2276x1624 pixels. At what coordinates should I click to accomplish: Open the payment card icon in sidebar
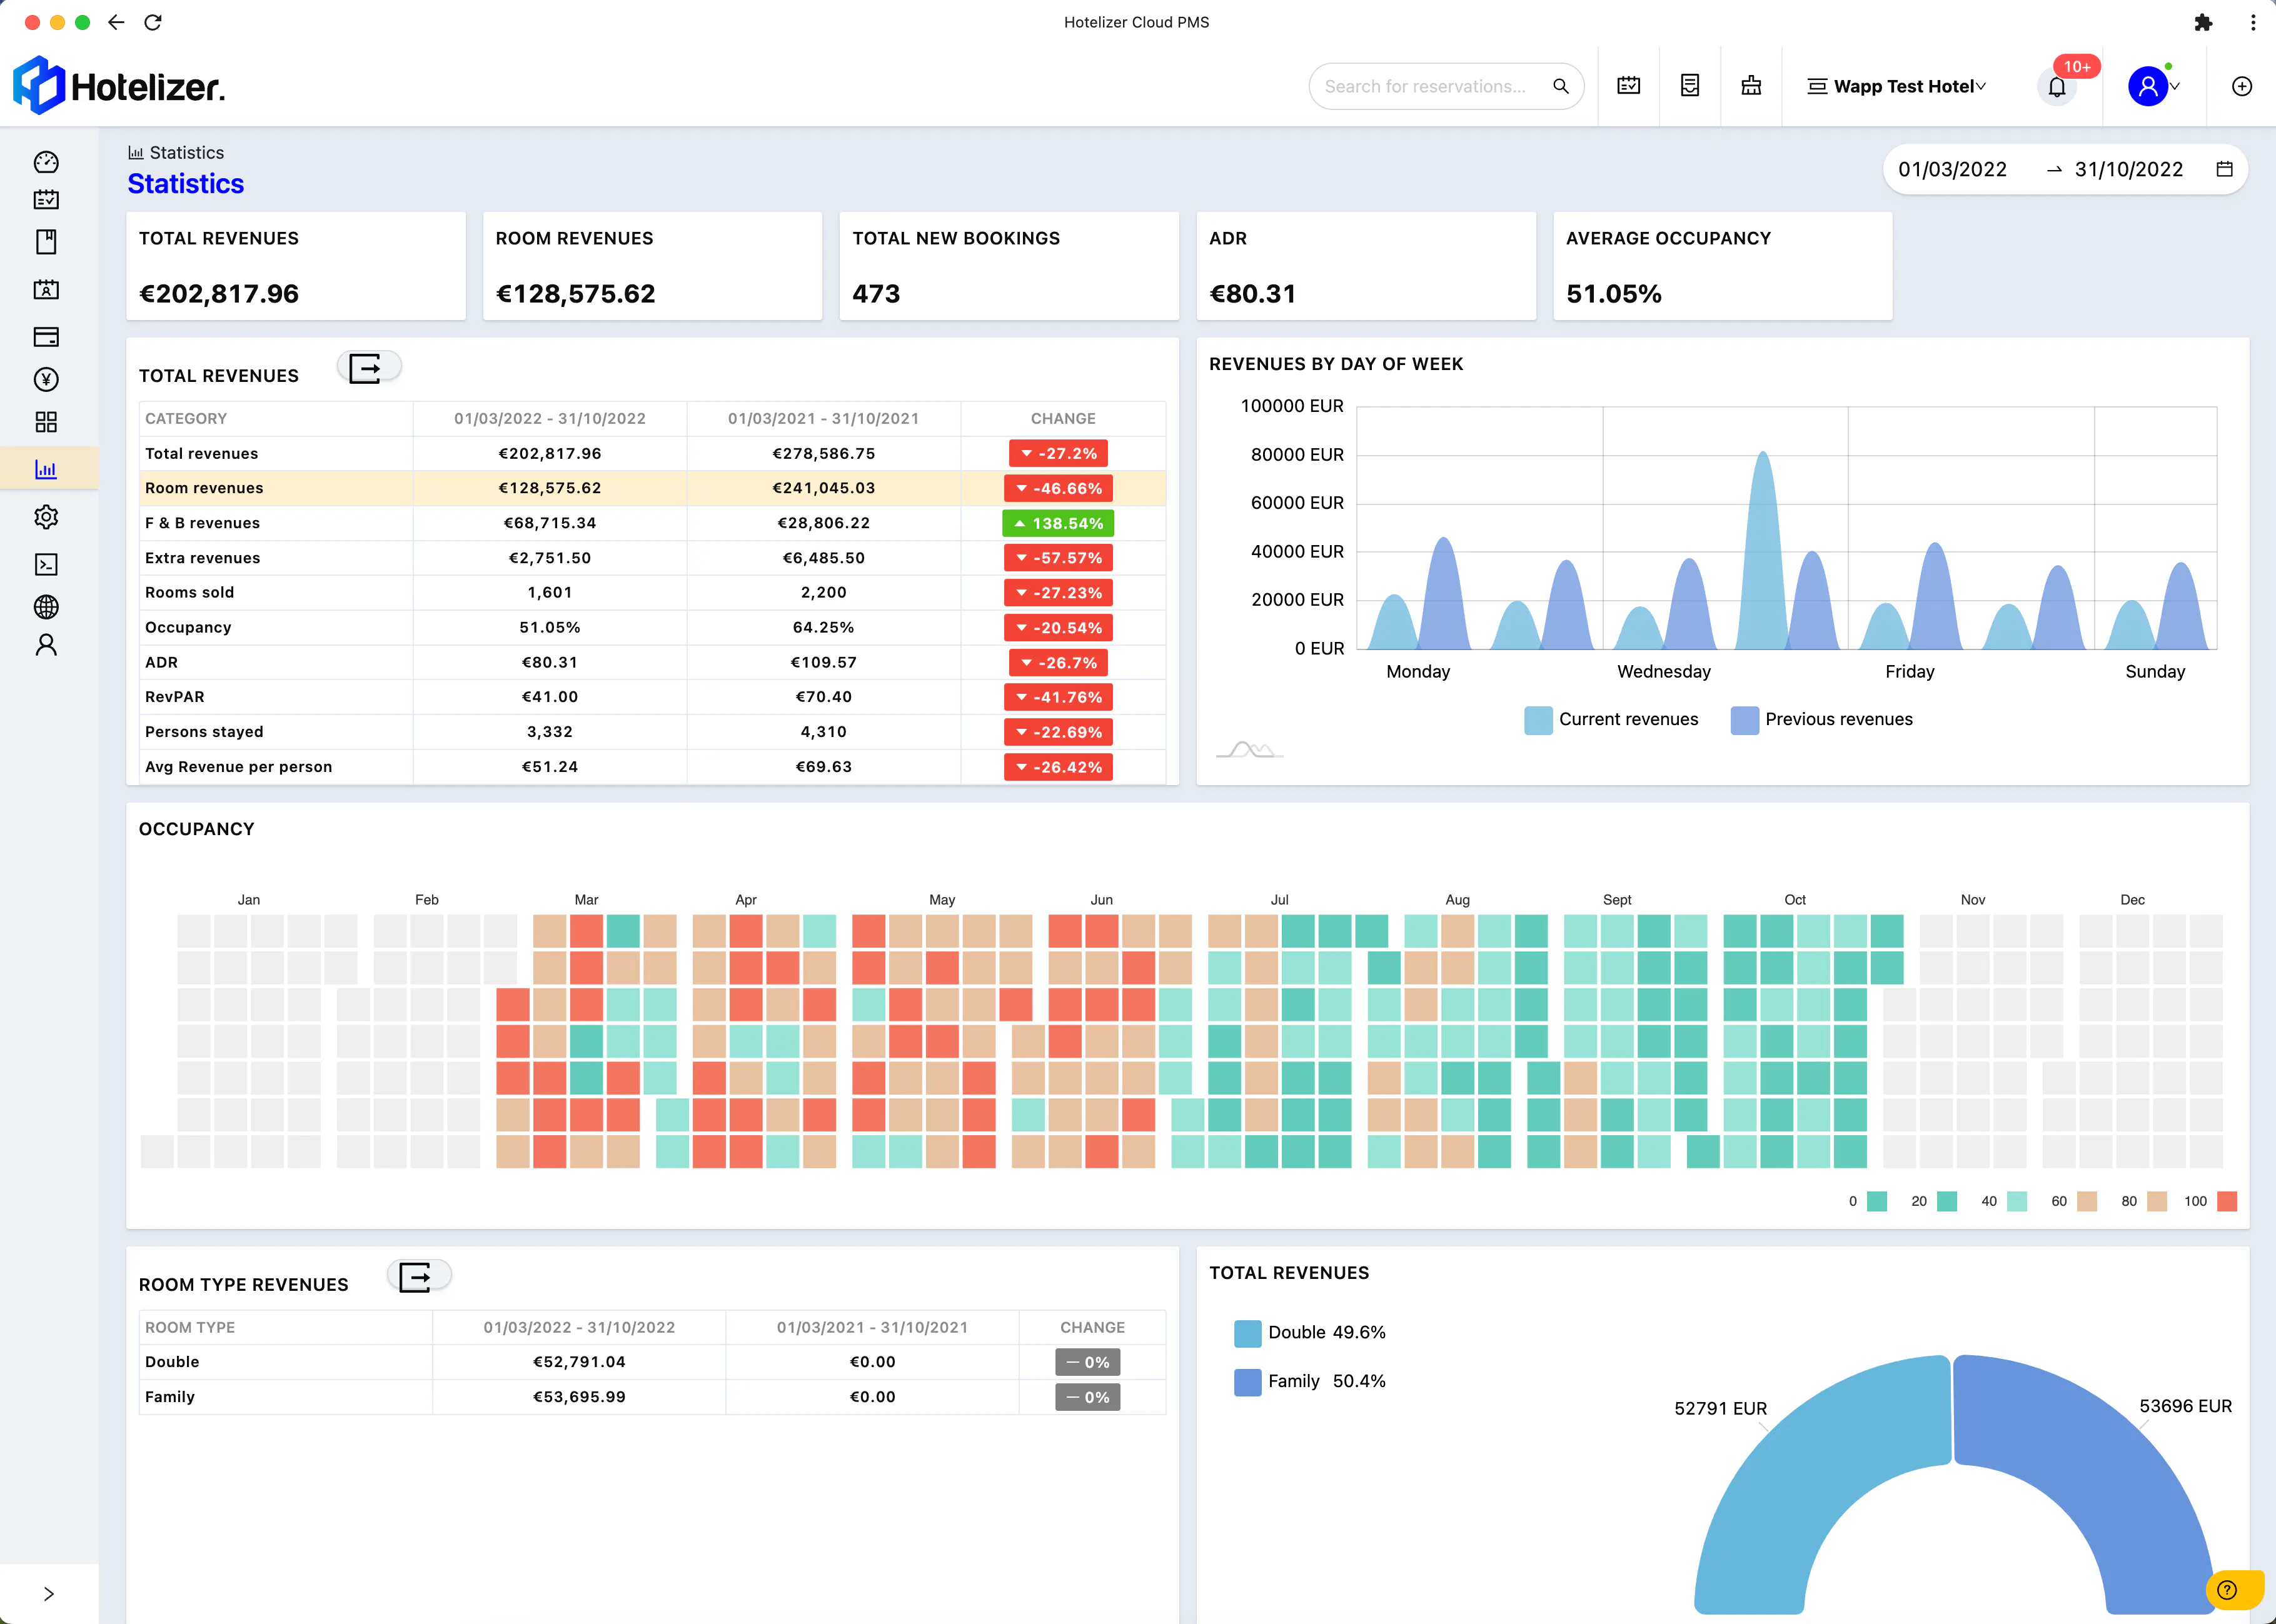click(x=46, y=336)
